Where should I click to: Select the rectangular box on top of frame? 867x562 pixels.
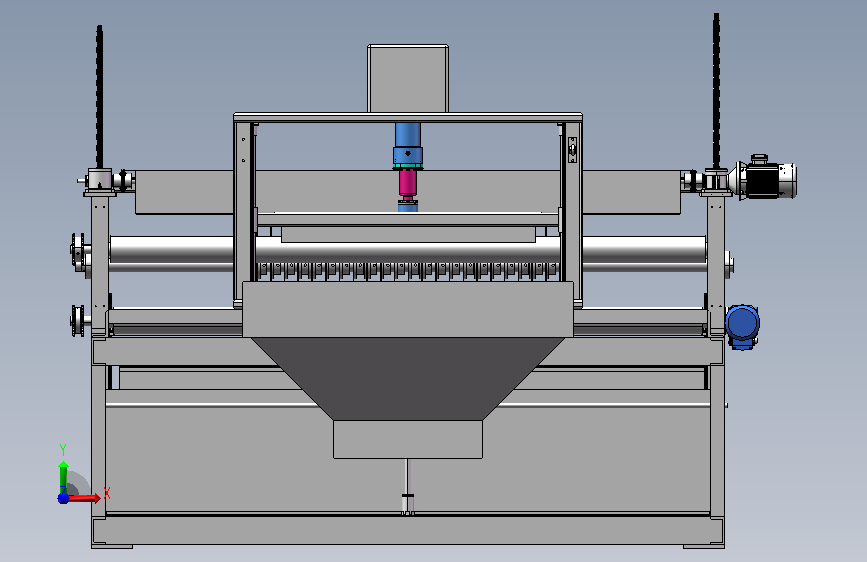[408, 79]
